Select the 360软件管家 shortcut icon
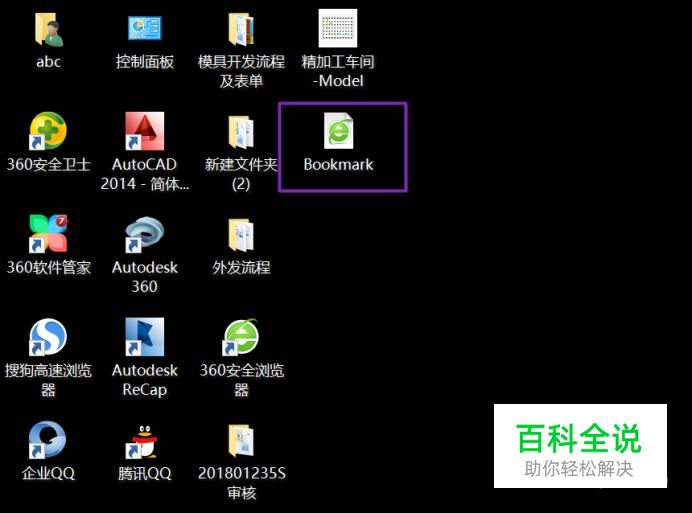Image resolution: width=692 pixels, height=513 pixels. 48,234
